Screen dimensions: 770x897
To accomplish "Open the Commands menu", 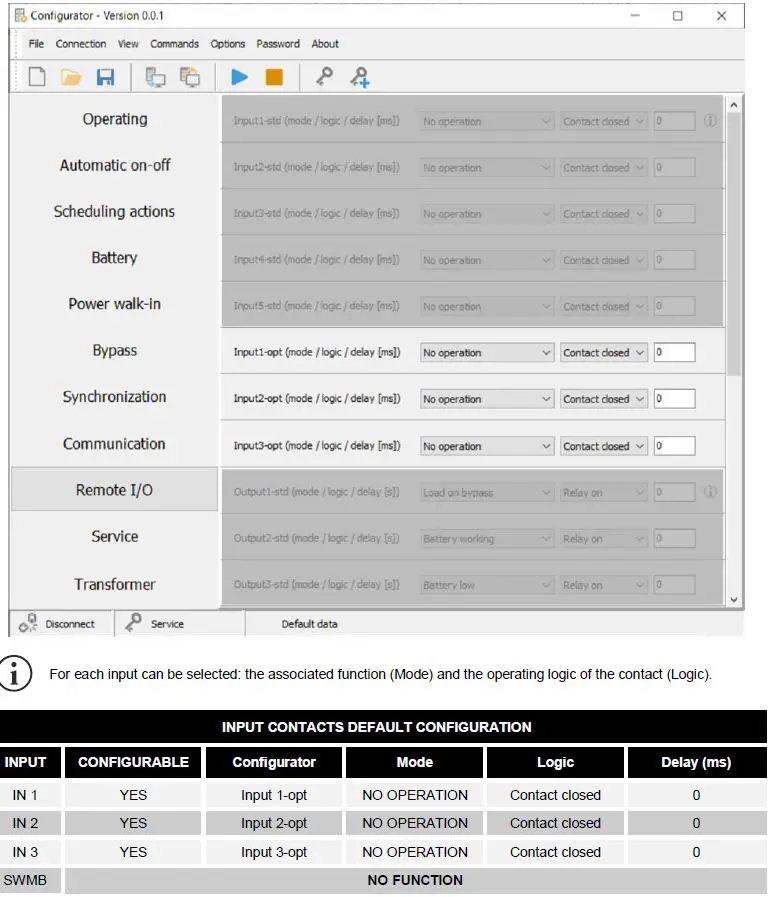I will tap(174, 43).
